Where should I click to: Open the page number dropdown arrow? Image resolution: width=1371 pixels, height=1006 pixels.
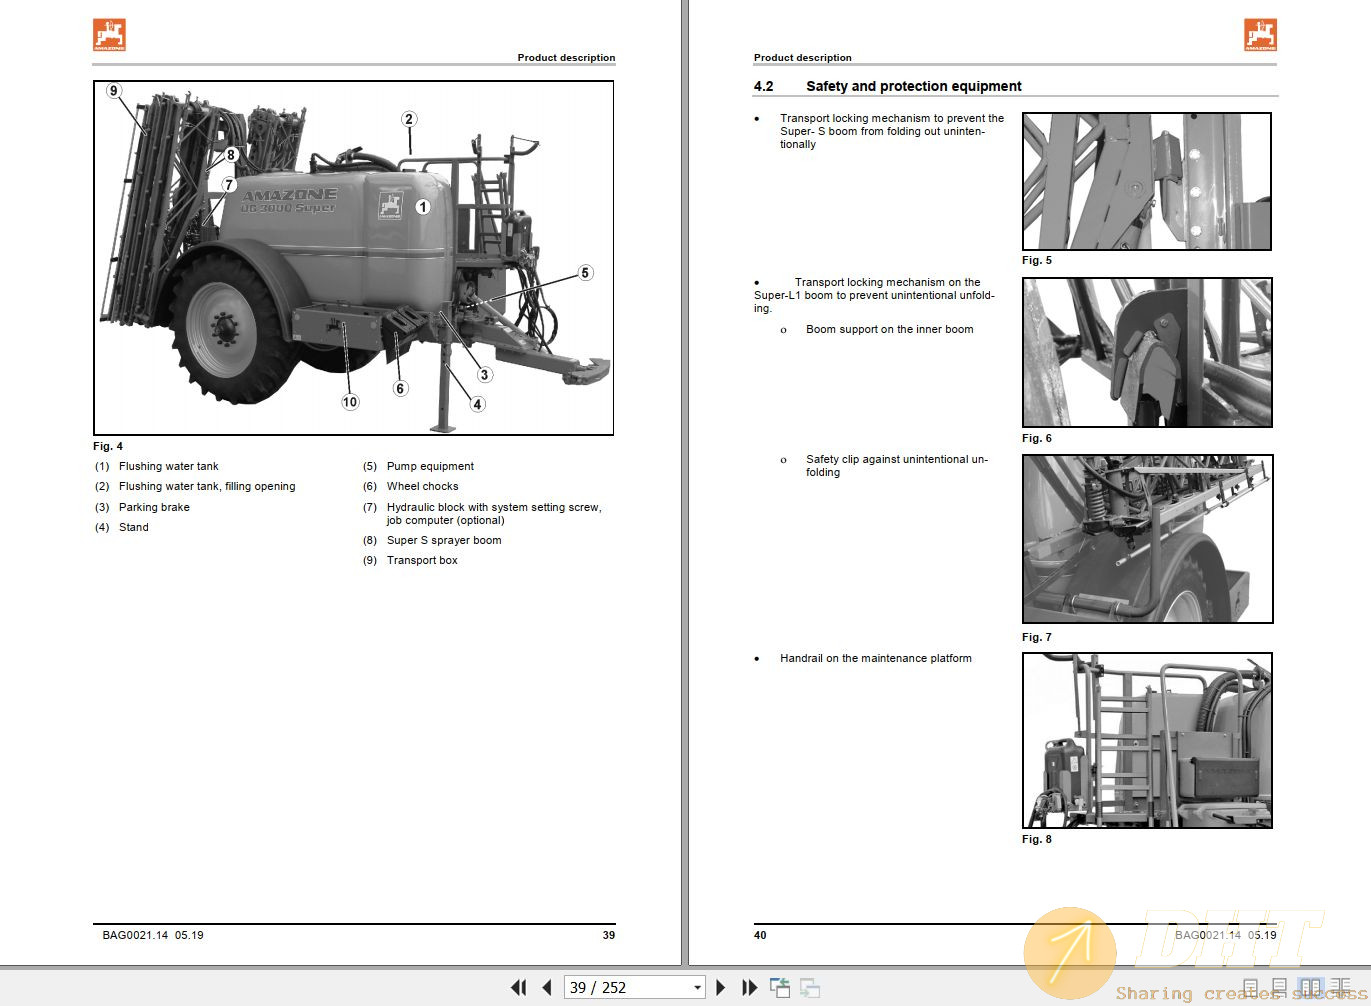pos(697,988)
